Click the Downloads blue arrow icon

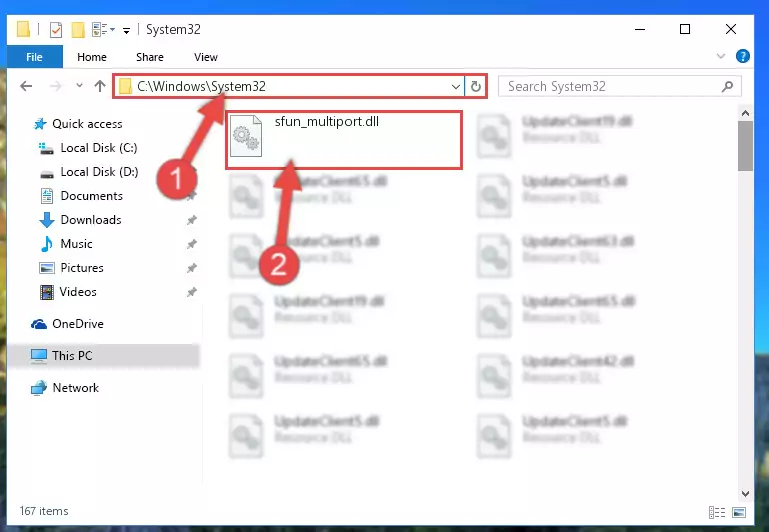[x=47, y=220]
